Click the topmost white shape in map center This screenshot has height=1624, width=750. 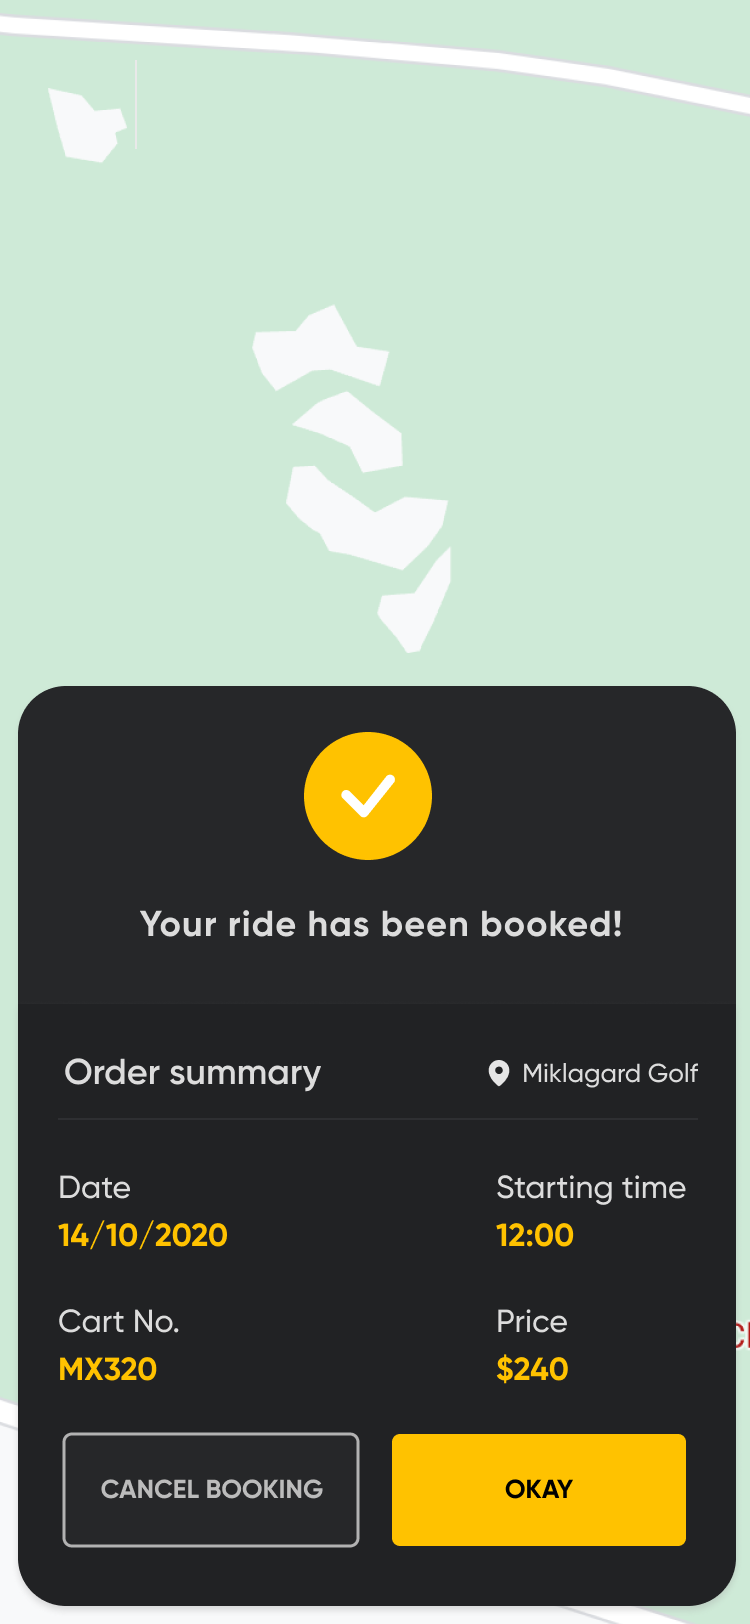tap(320, 350)
